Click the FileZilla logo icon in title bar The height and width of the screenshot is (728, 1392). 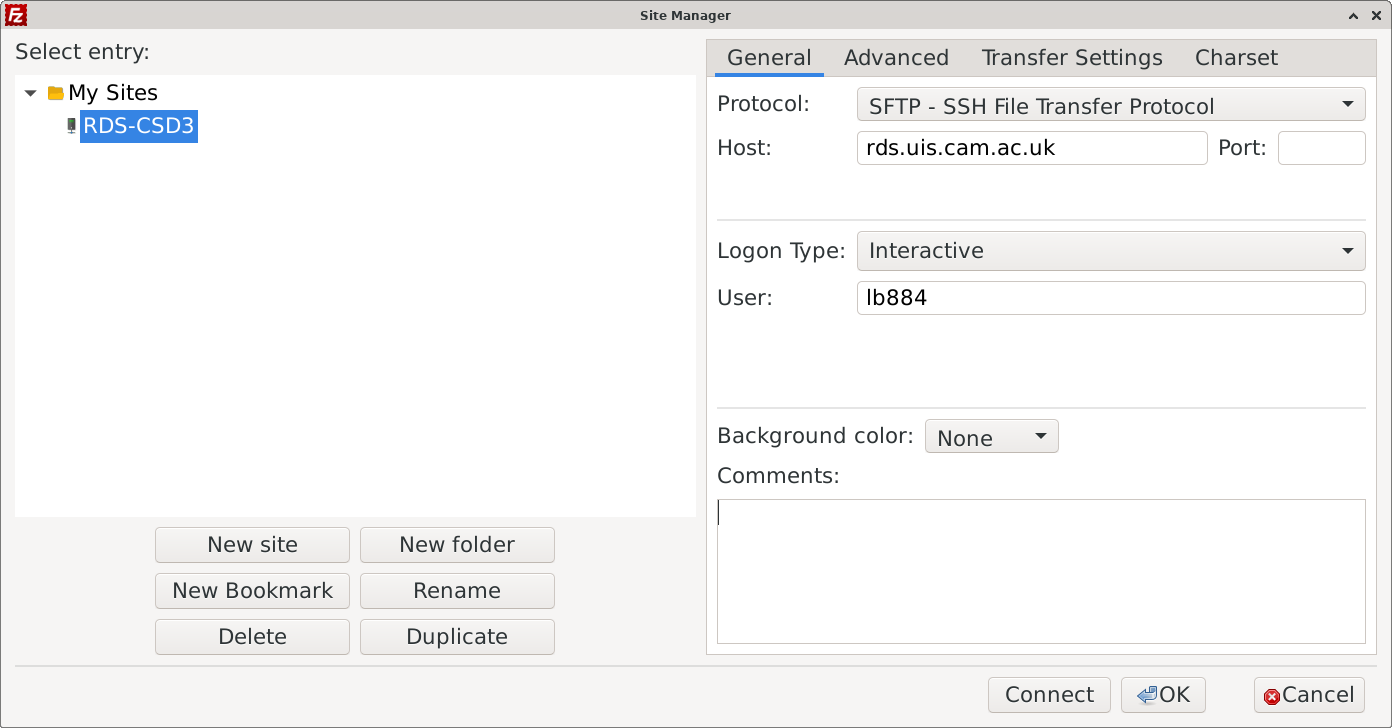click(x=15, y=15)
